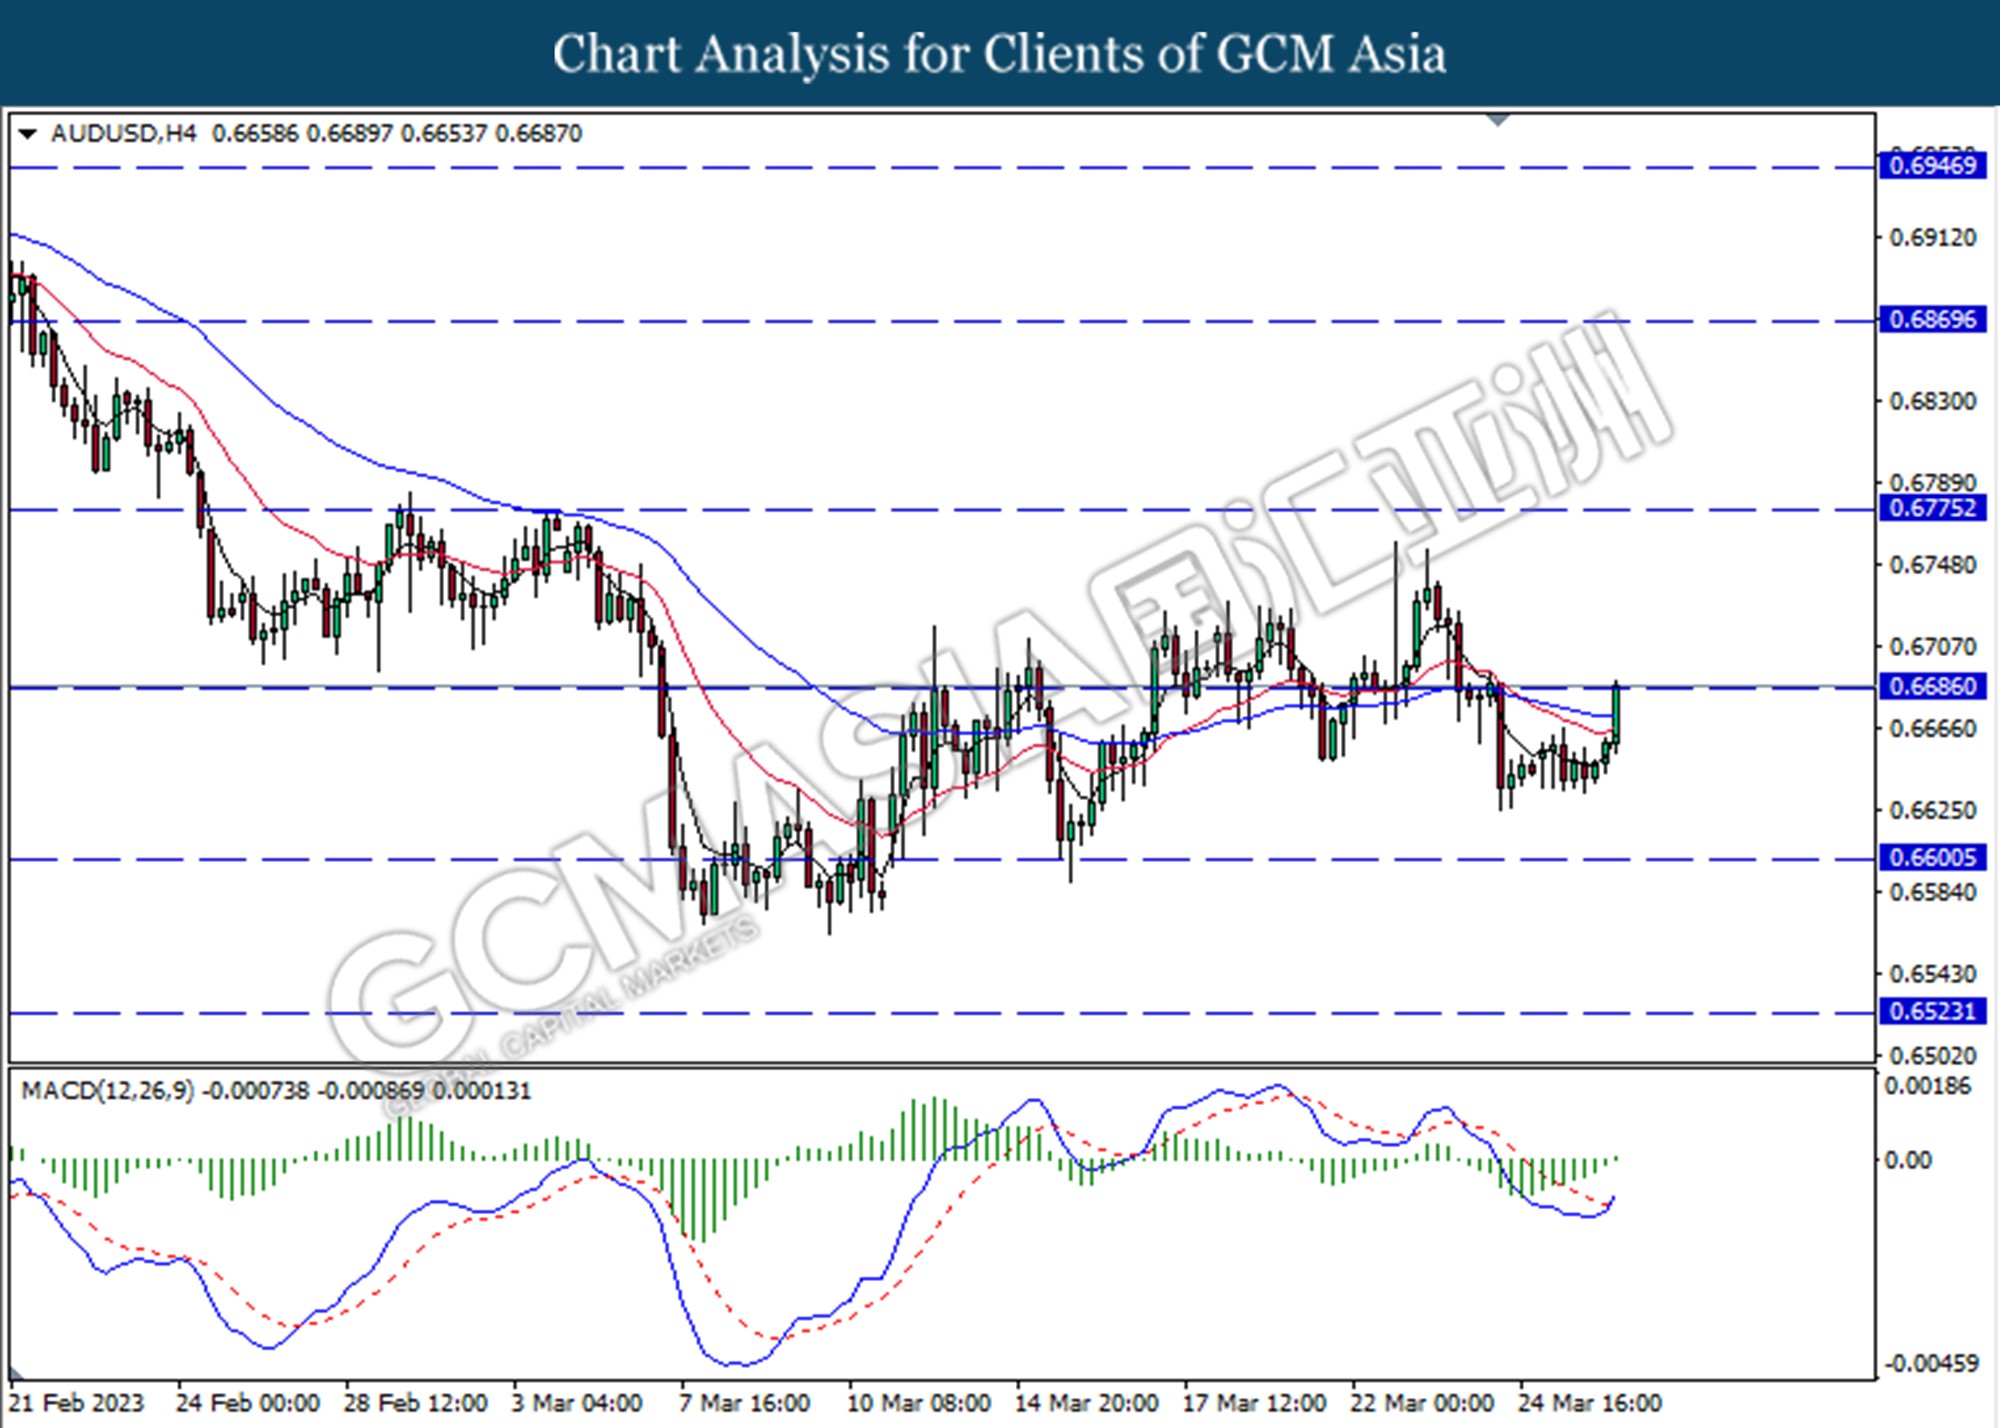Viewport: 2000px width, 1428px height.
Task: Click the scroll marker at chart bottom-left corner
Action: 17,1373
